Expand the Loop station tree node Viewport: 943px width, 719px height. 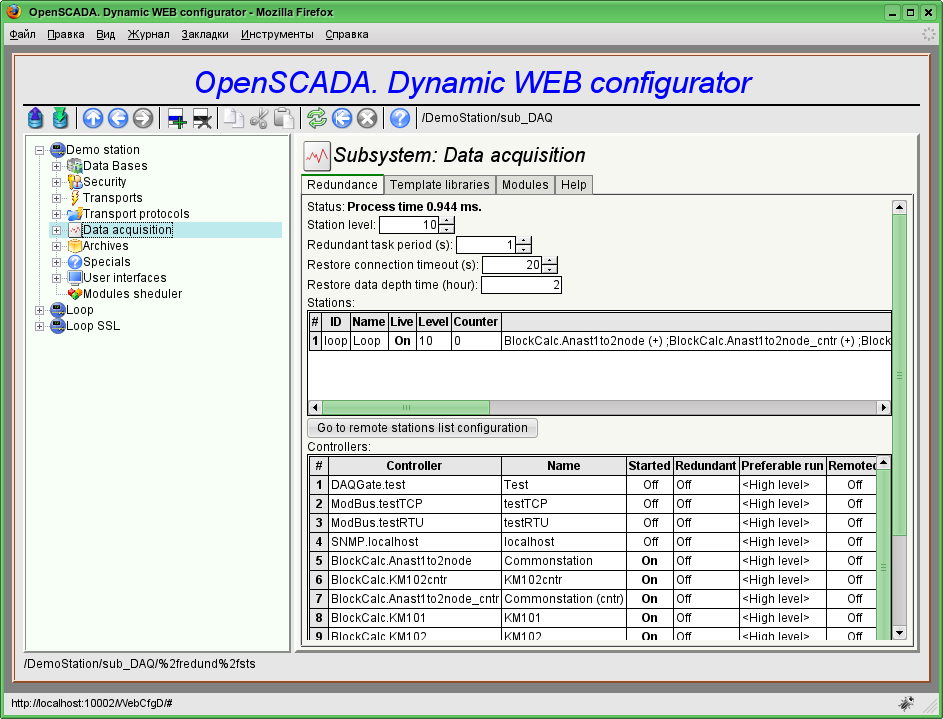(40, 310)
